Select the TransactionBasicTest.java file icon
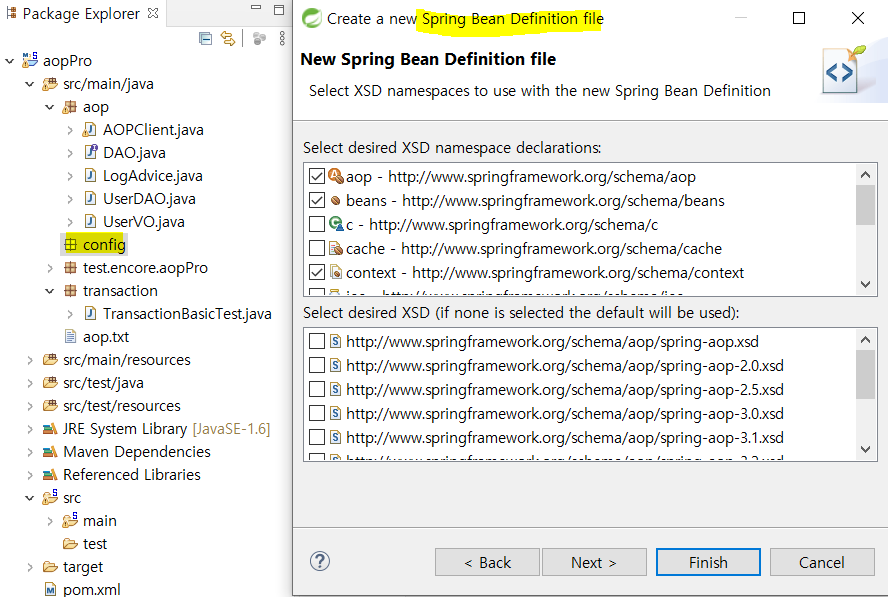This screenshot has height=597, width=888. click(x=90, y=313)
